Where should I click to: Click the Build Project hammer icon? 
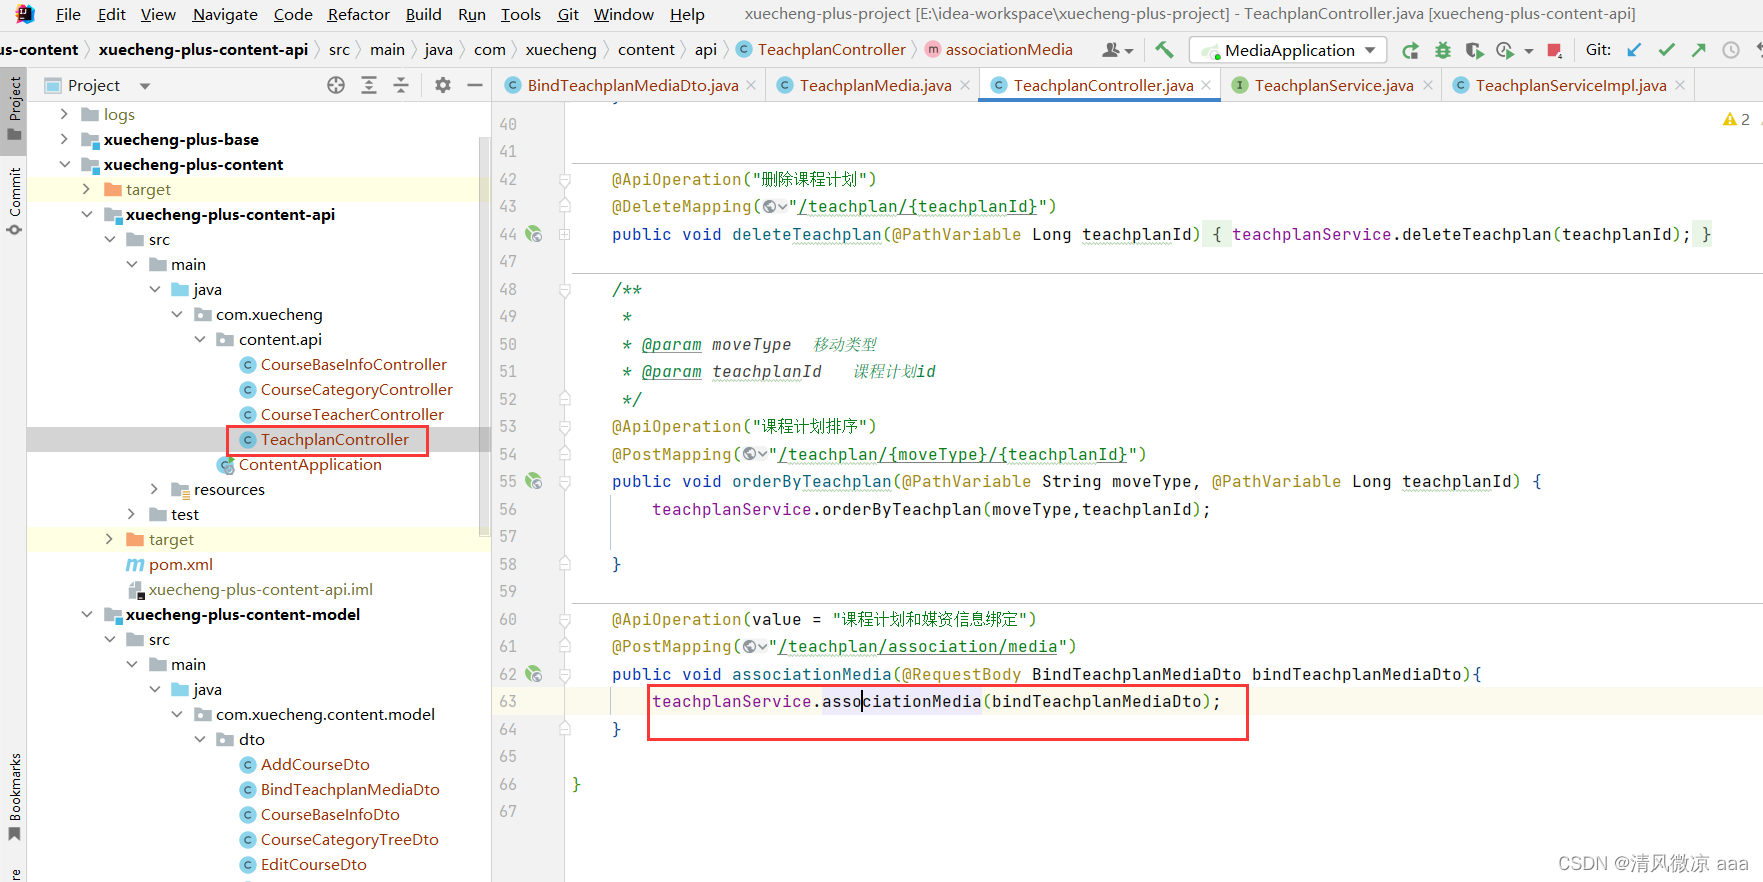tap(1164, 50)
